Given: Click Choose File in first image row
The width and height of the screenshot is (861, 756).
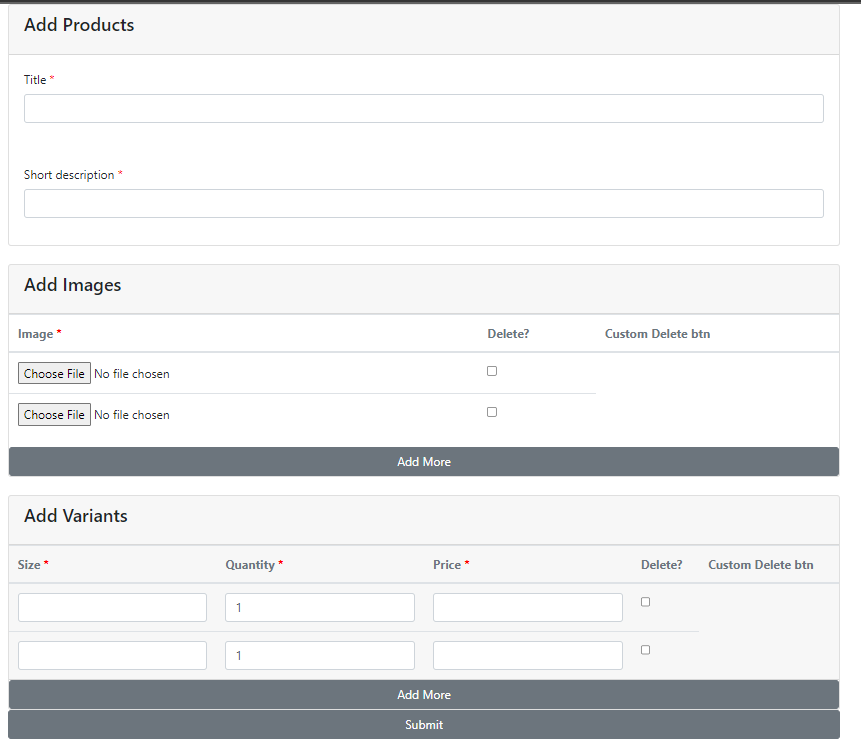Looking at the screenshot, I should pos(54,374).
